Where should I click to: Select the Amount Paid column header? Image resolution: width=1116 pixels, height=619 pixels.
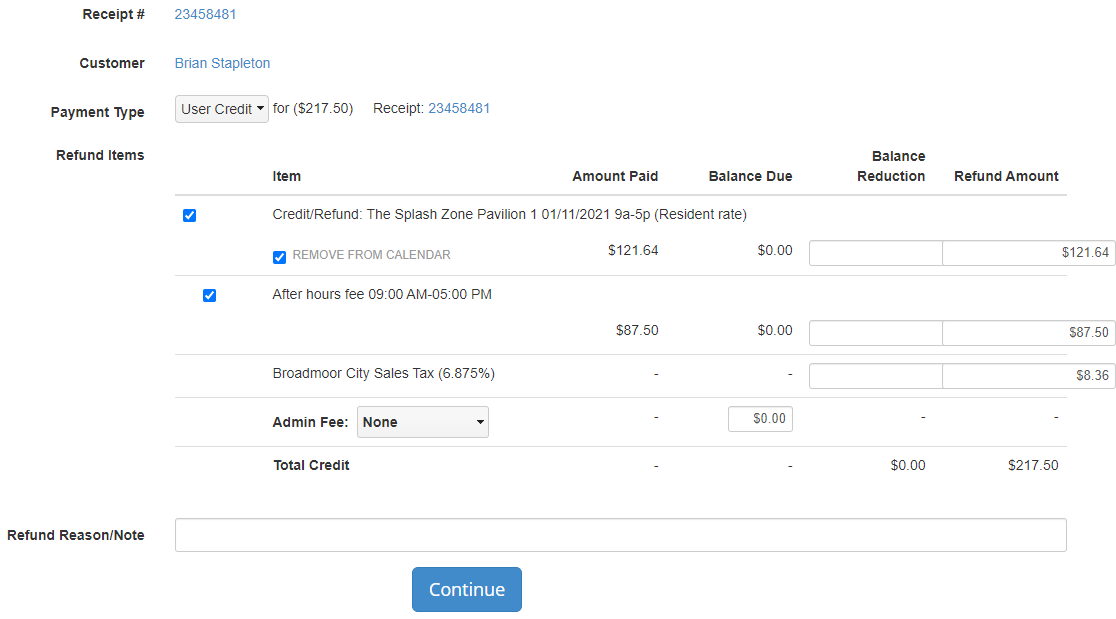615,176
